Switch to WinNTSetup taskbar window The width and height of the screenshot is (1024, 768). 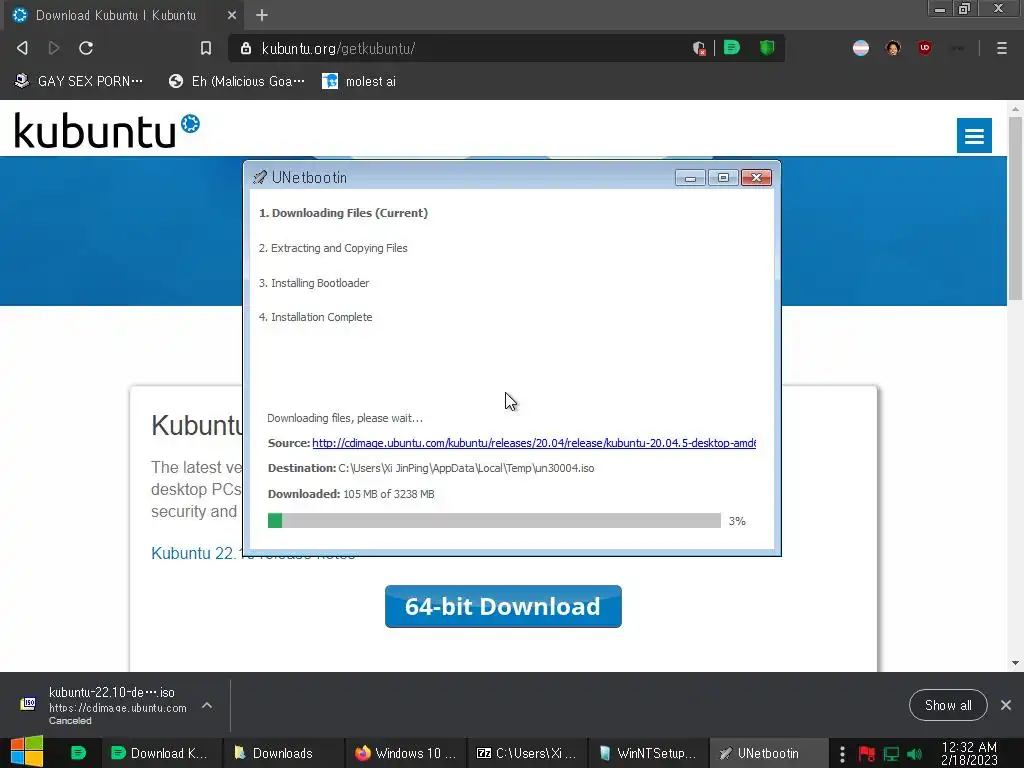pos(648,753)
